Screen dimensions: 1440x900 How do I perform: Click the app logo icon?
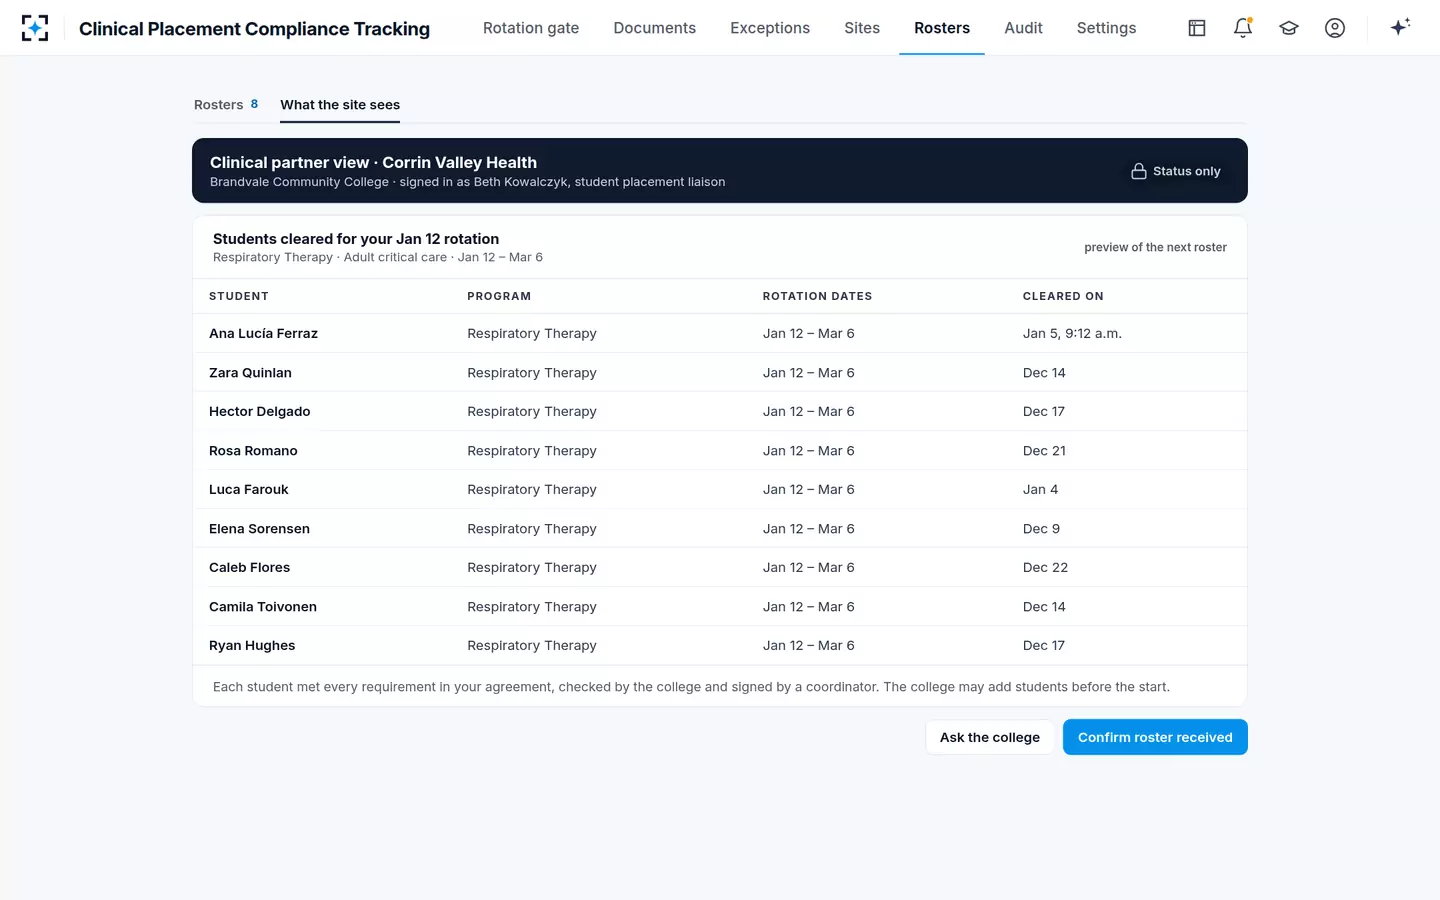click(35, 28)
